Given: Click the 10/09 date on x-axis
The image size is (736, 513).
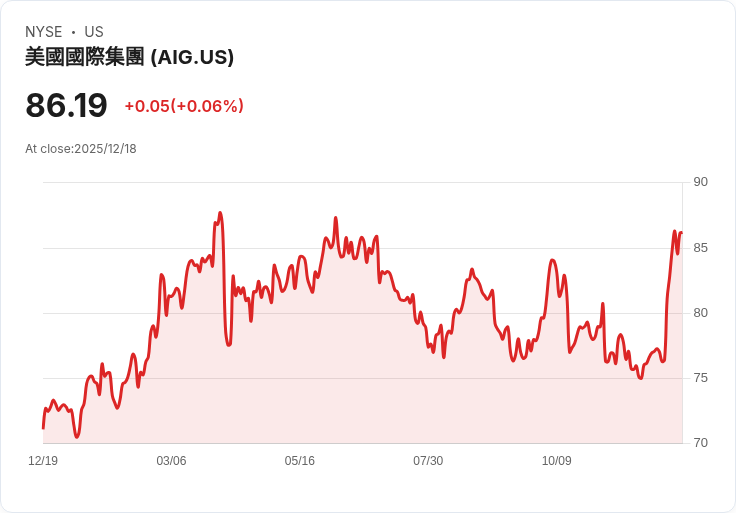Looking at the screenshot, I should [557, 461].
